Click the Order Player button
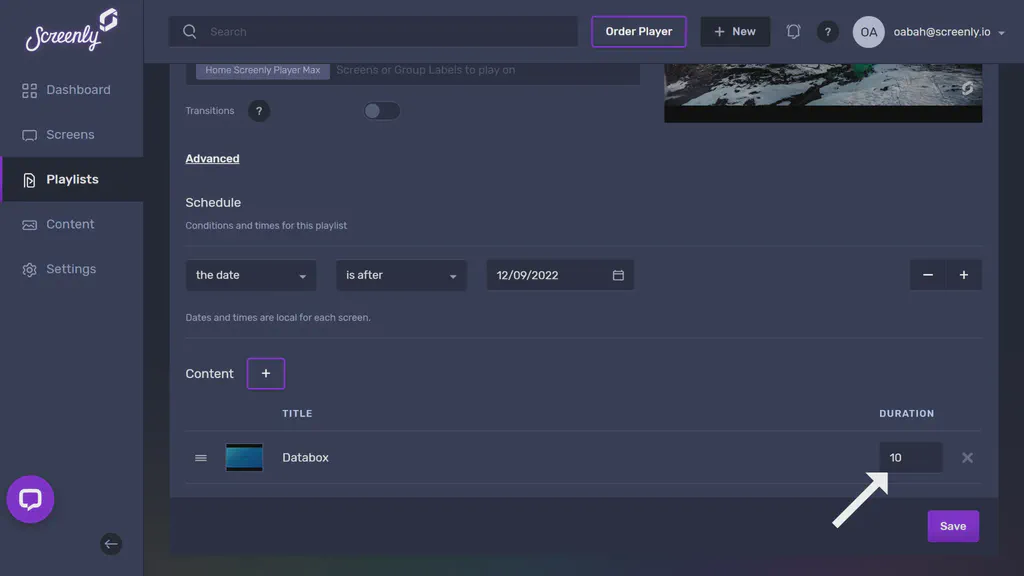The height and width of the screenshot is (576, 1024). pyautogui.click(x=639, y=31)
